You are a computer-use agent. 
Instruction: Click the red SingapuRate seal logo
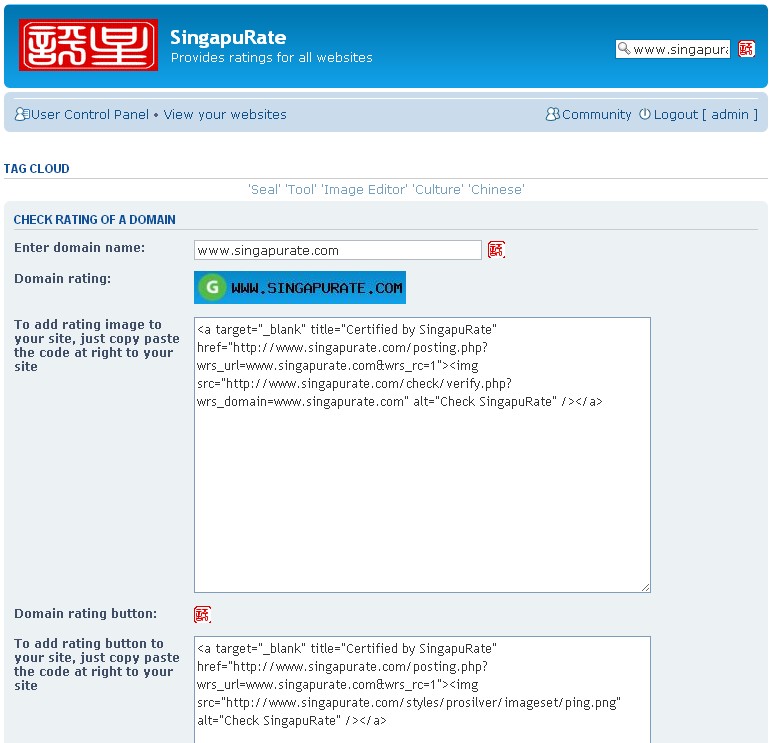coord(89,45)
